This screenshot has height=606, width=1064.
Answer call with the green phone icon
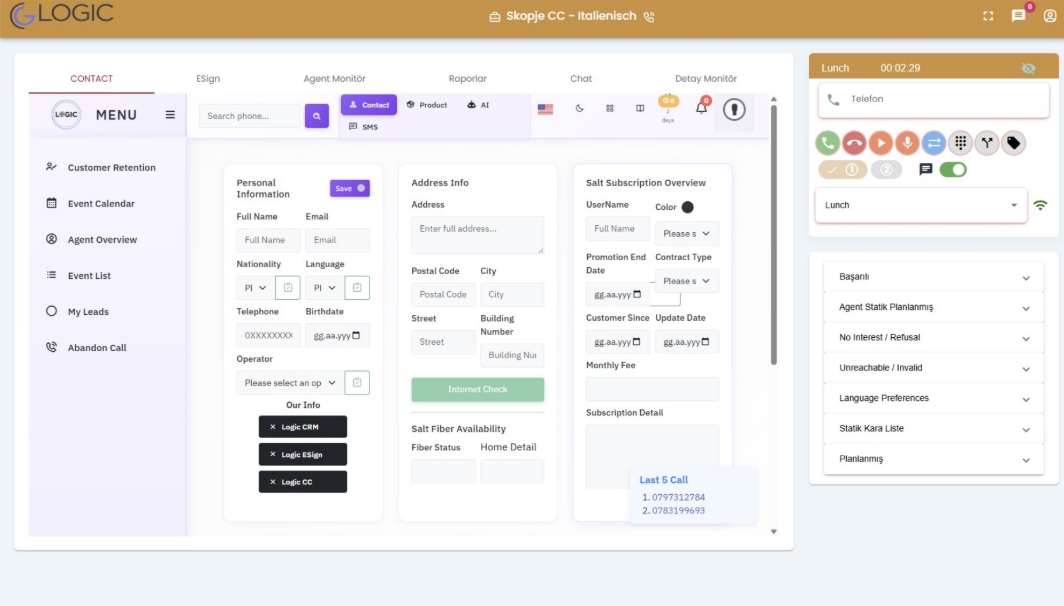point(827,143)
